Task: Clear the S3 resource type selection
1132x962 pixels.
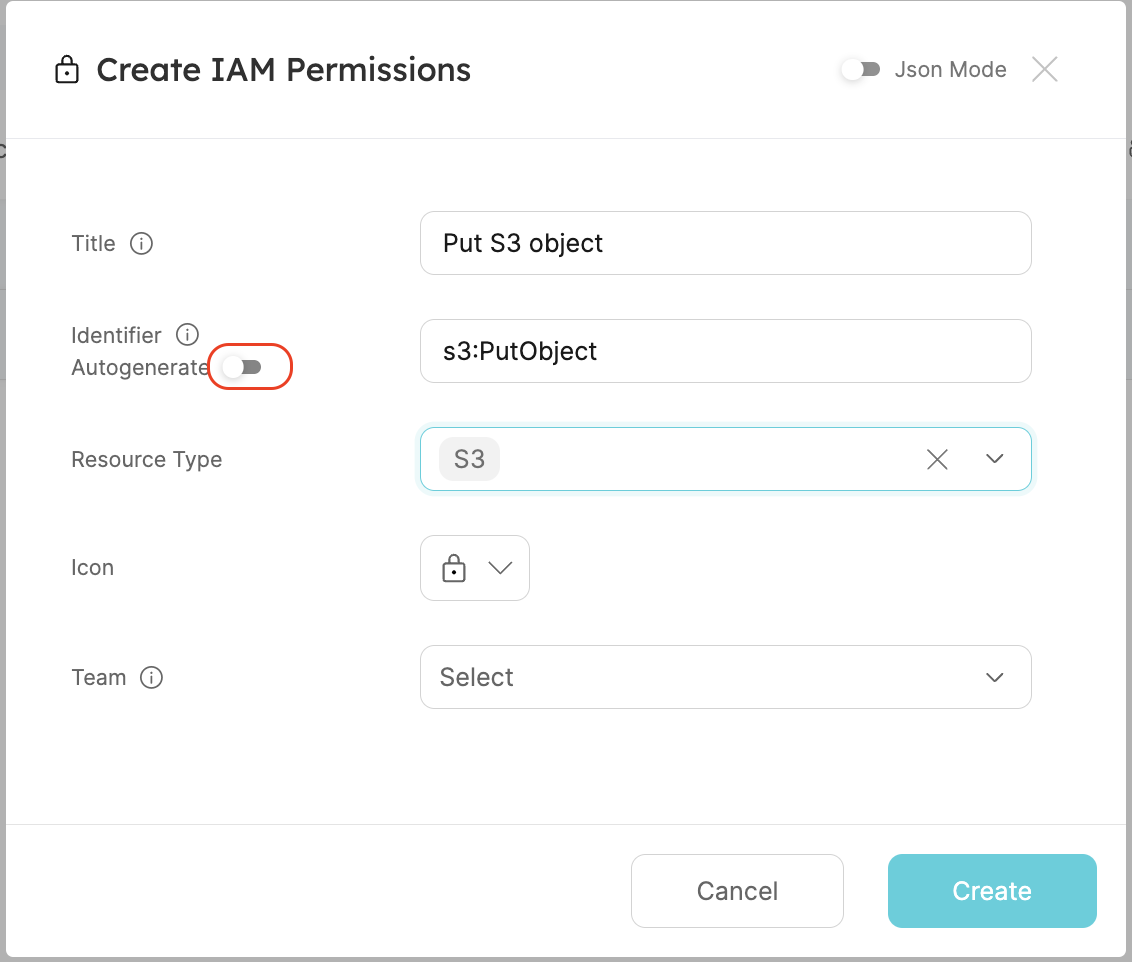Action: 937,459
